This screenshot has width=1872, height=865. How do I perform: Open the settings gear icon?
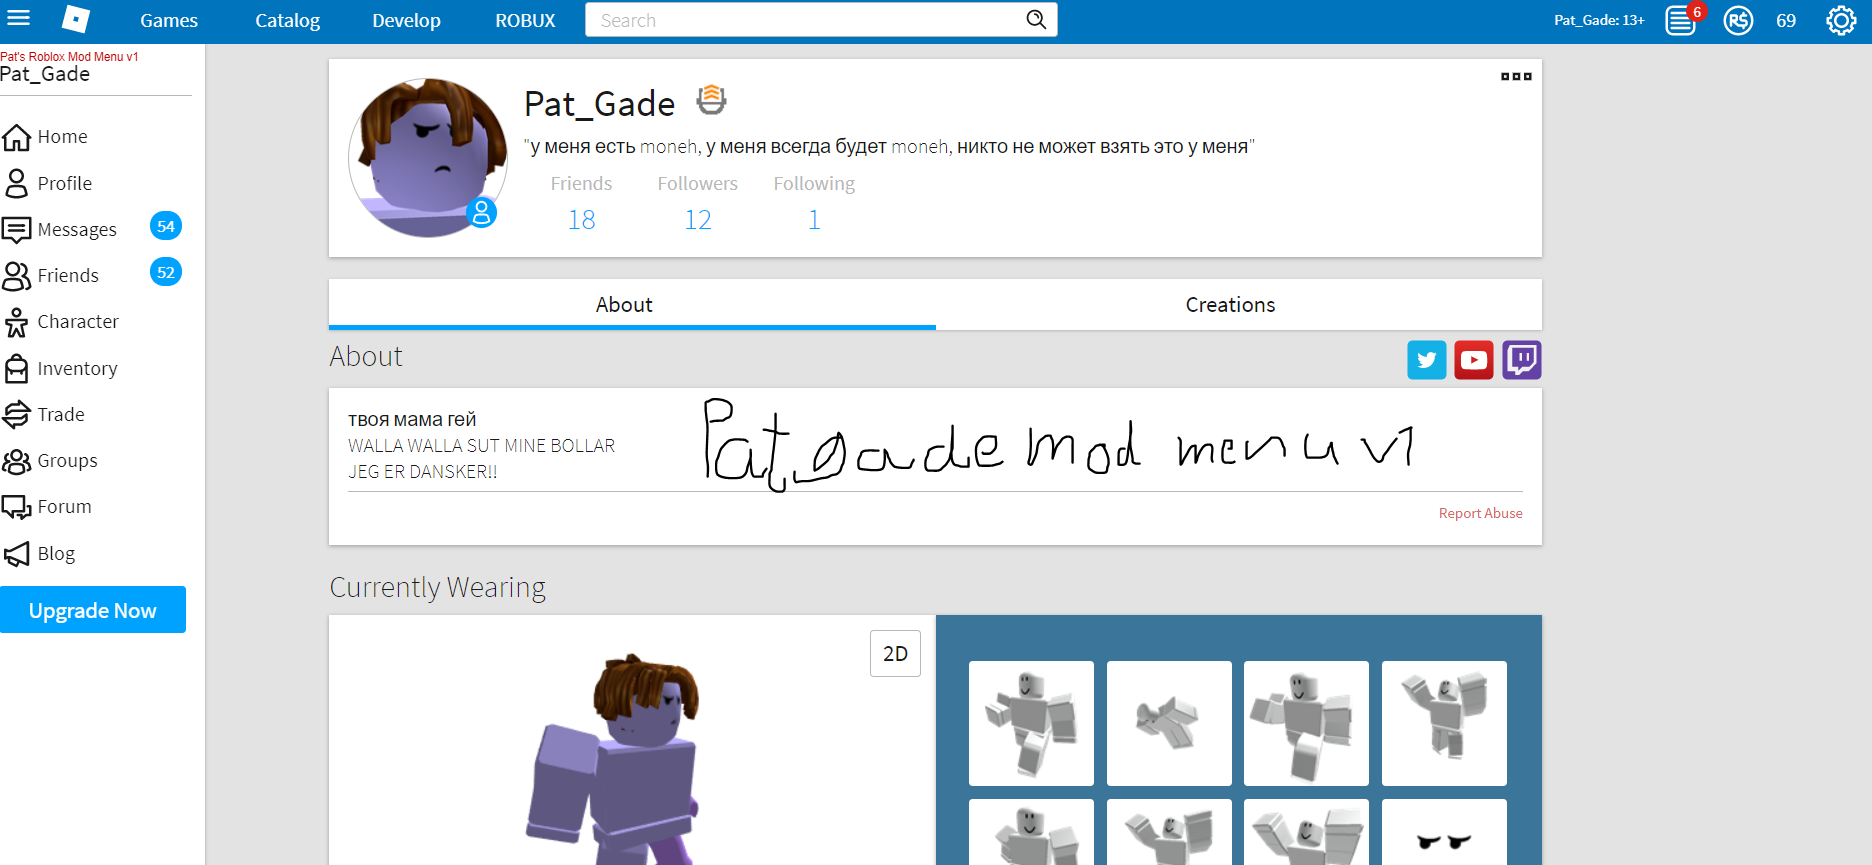pyautogui.click(x=1841, y=20)
